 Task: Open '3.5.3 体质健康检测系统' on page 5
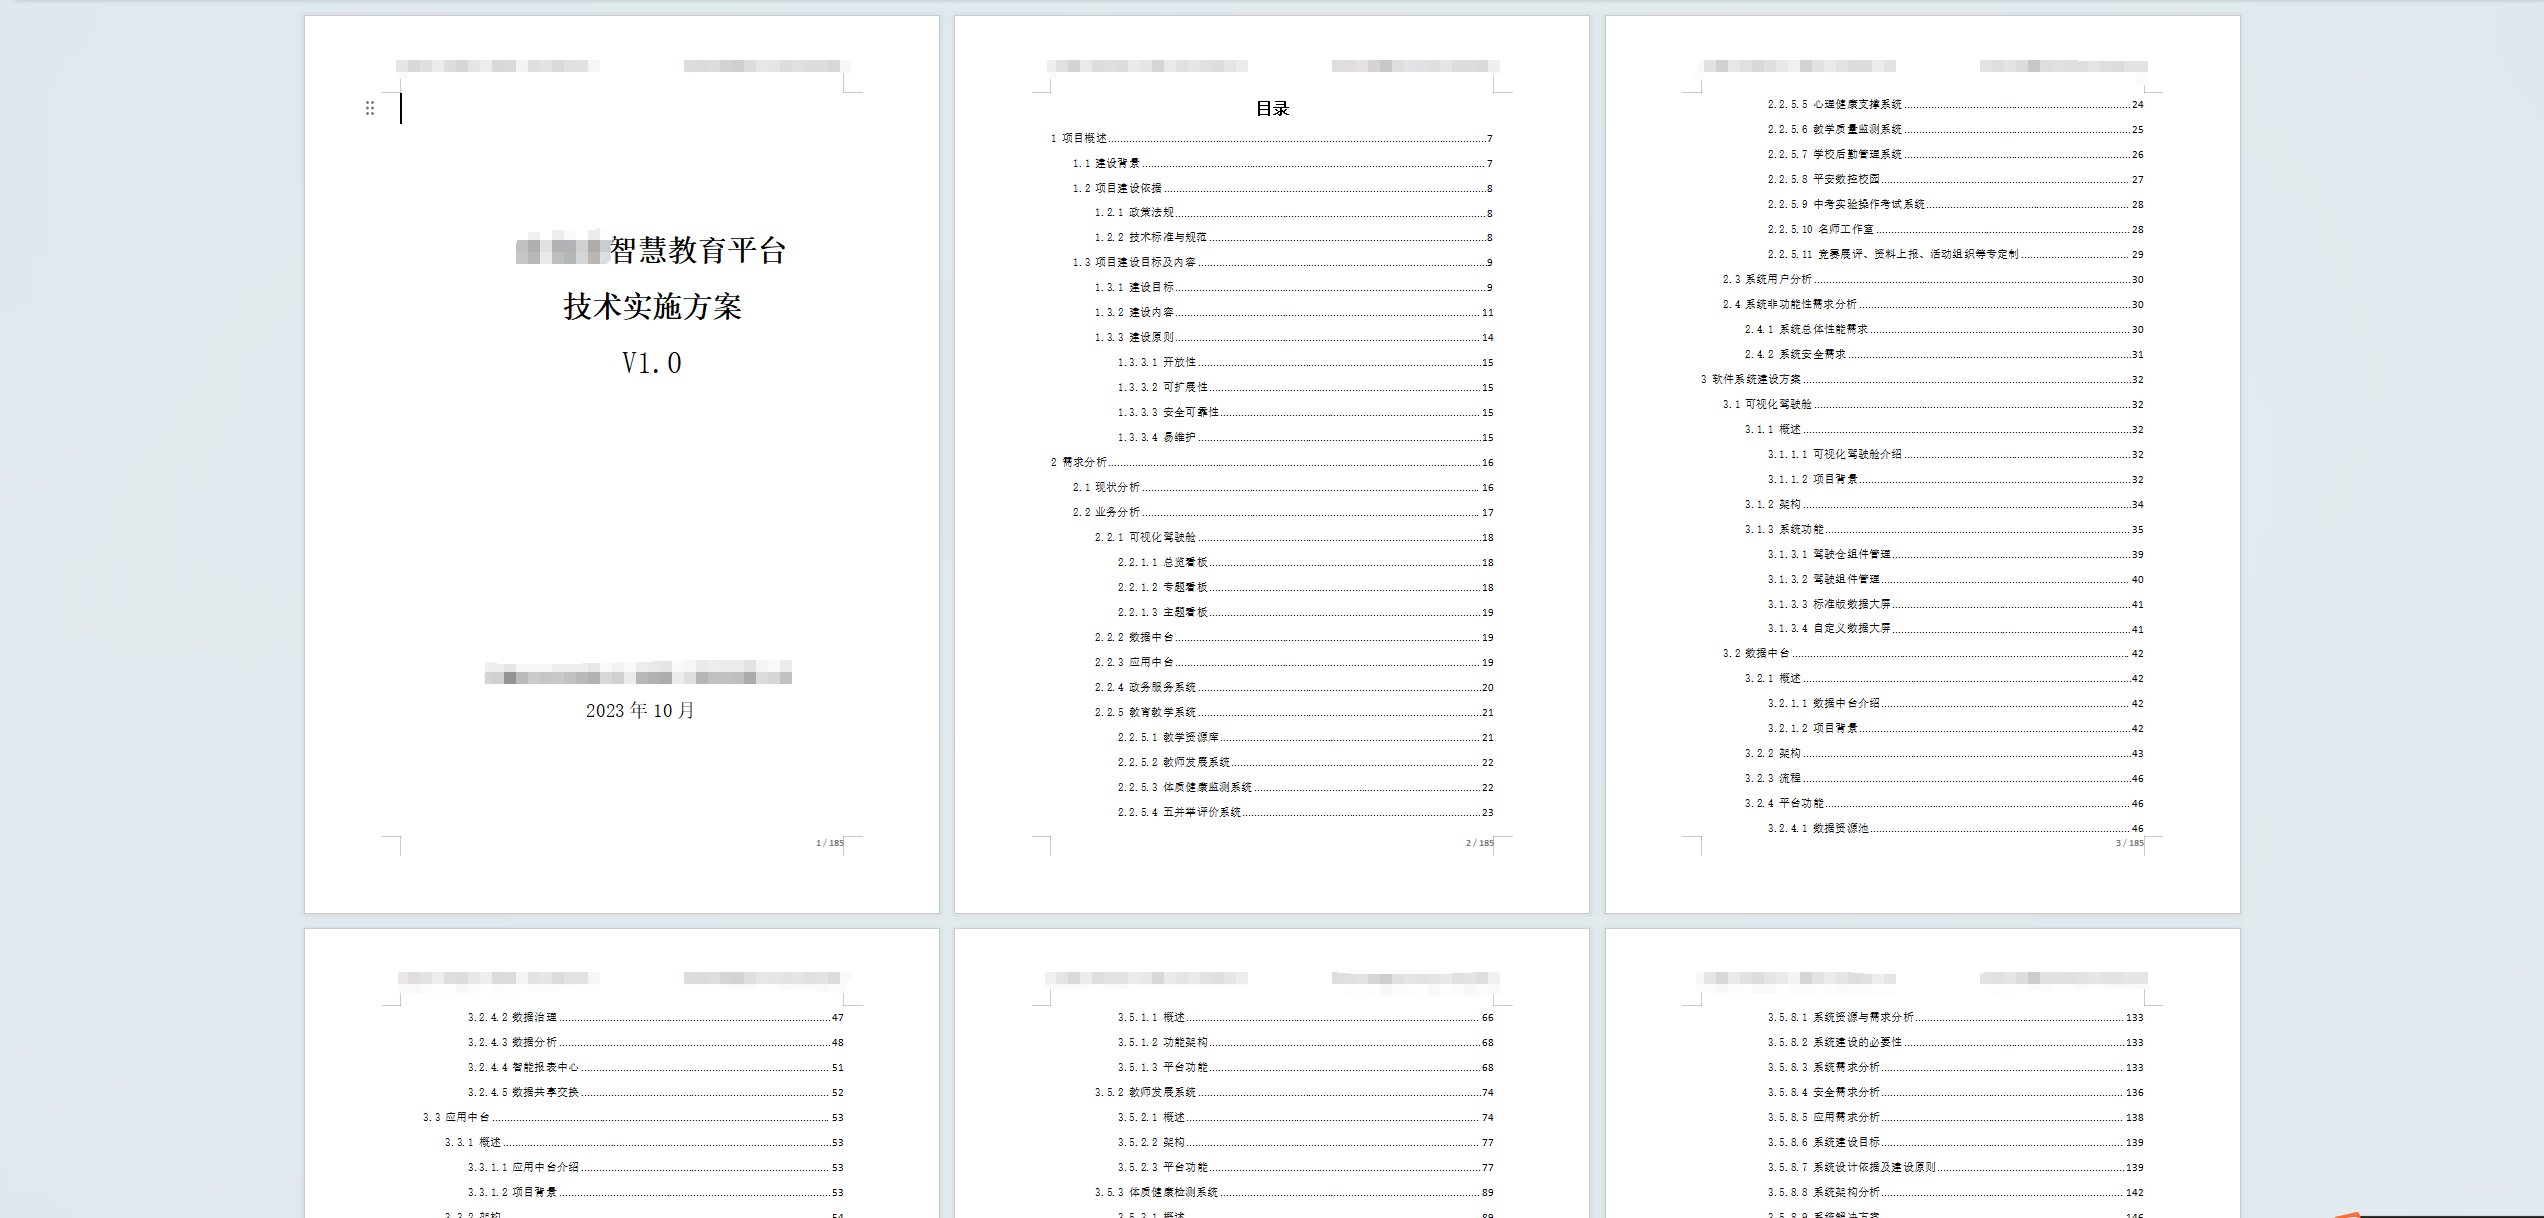(1293, 1193)
